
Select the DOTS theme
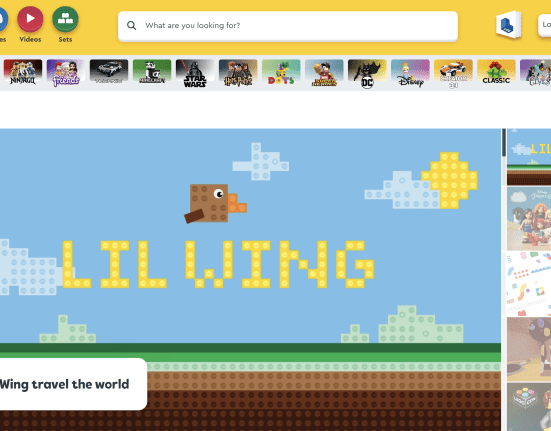pyautogui.click(x=281, y=73)
